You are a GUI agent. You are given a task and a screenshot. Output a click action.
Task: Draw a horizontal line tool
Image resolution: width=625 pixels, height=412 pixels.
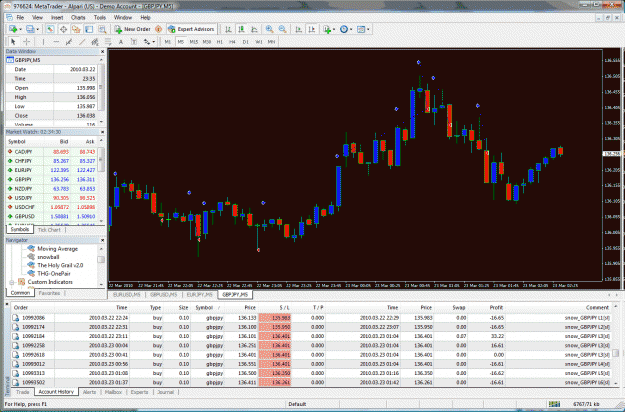(56, 41)
